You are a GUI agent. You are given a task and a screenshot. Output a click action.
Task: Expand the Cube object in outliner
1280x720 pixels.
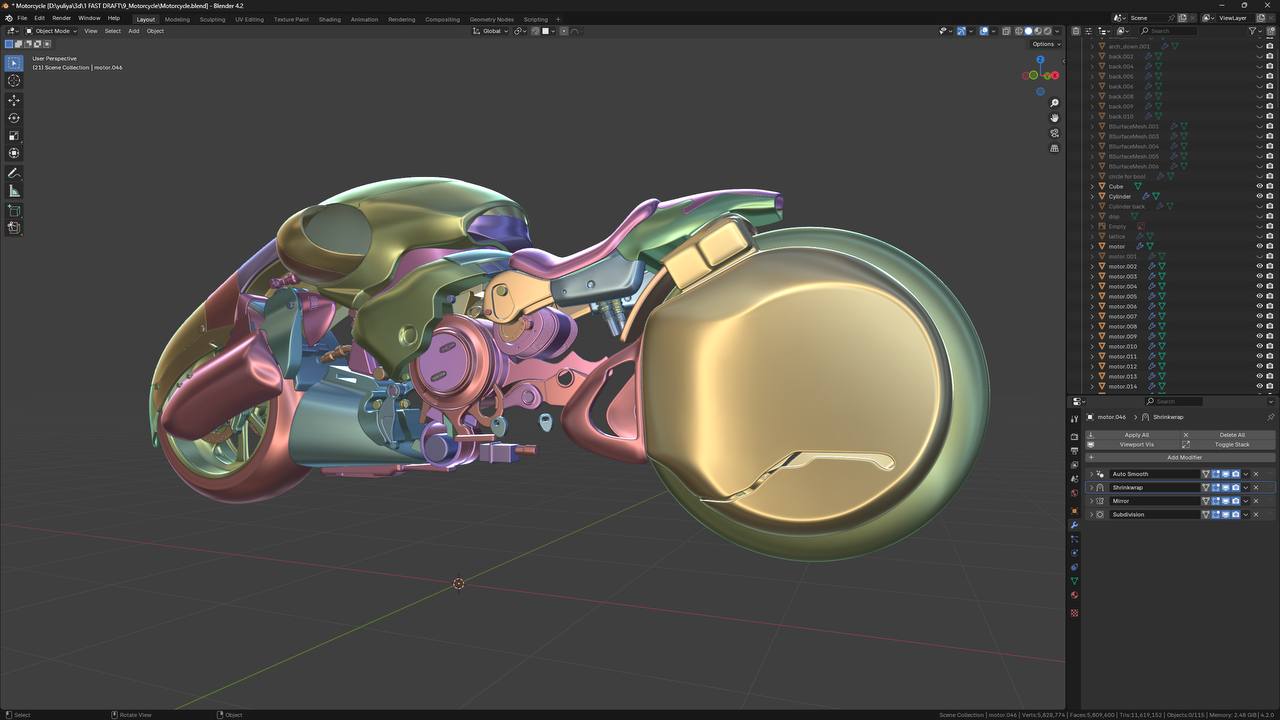(x=1092, y=186)
